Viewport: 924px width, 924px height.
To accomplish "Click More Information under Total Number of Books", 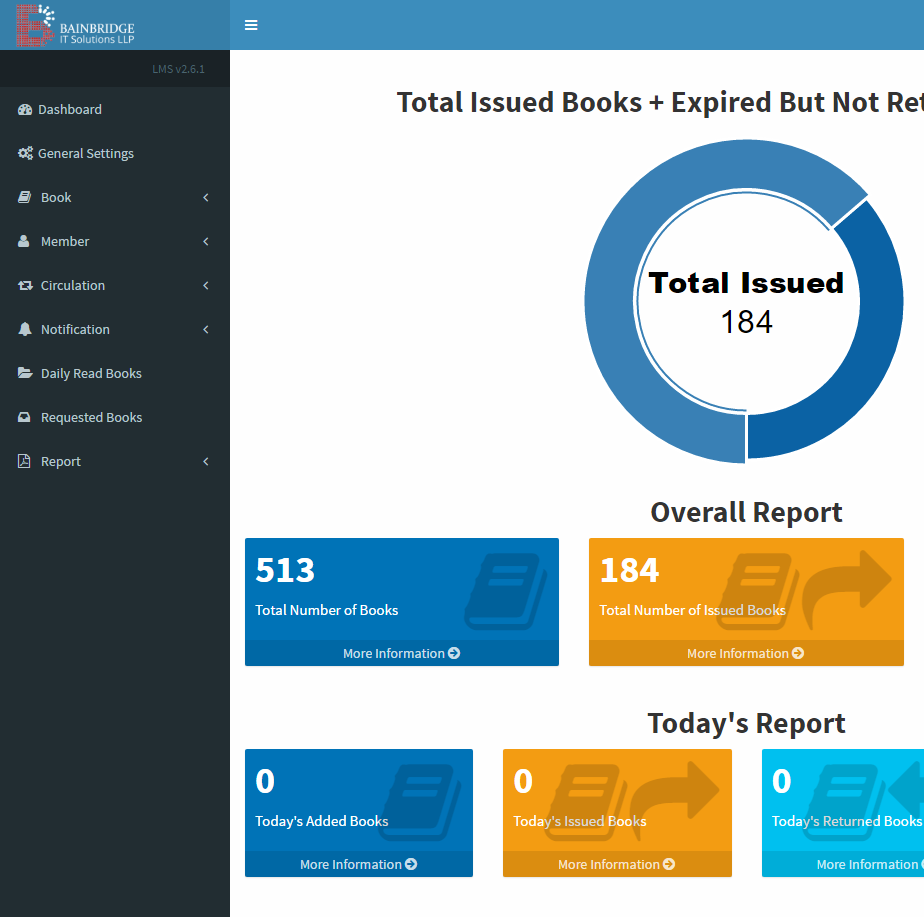I will click(401, 653).
